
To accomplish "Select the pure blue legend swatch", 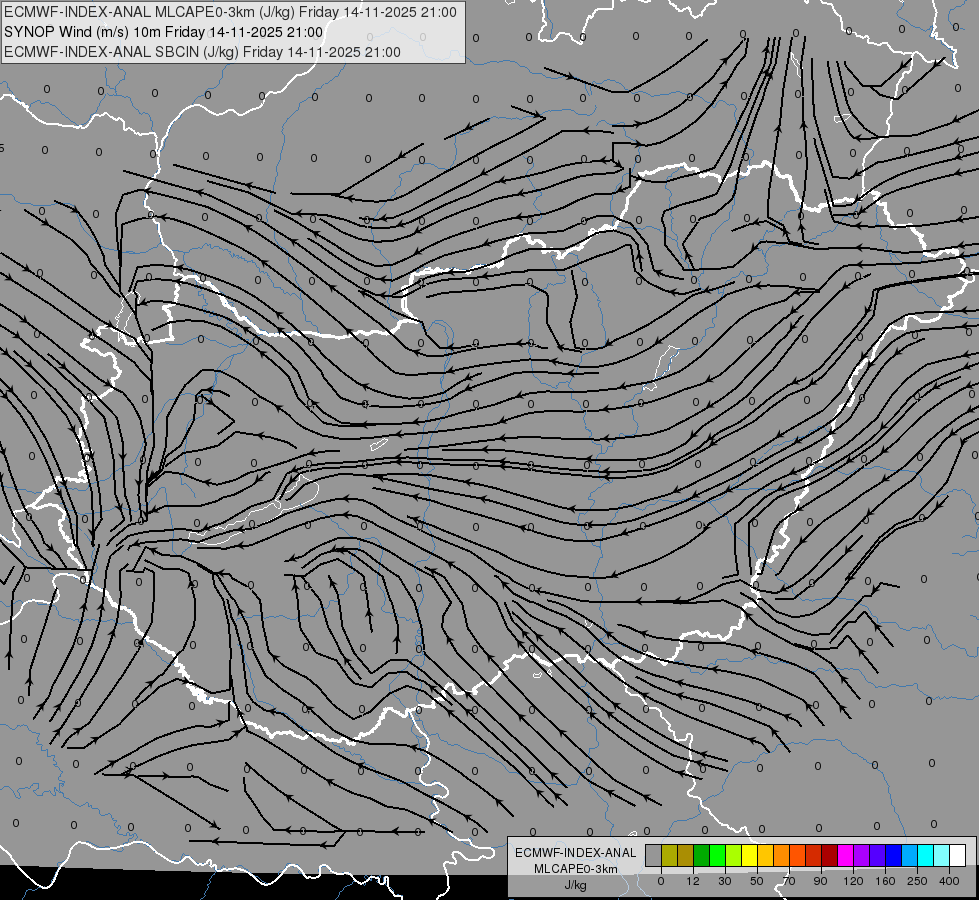I will point(893,855).
